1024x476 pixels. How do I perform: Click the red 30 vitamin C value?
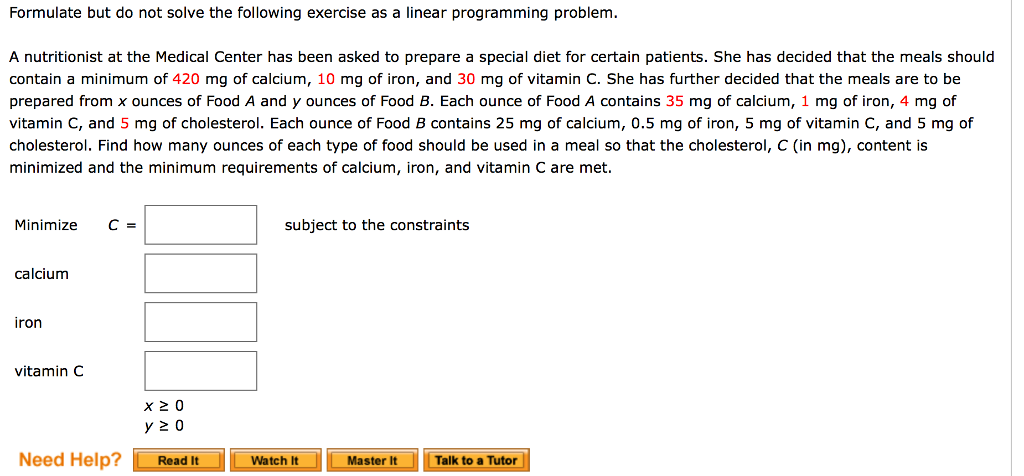466,80
